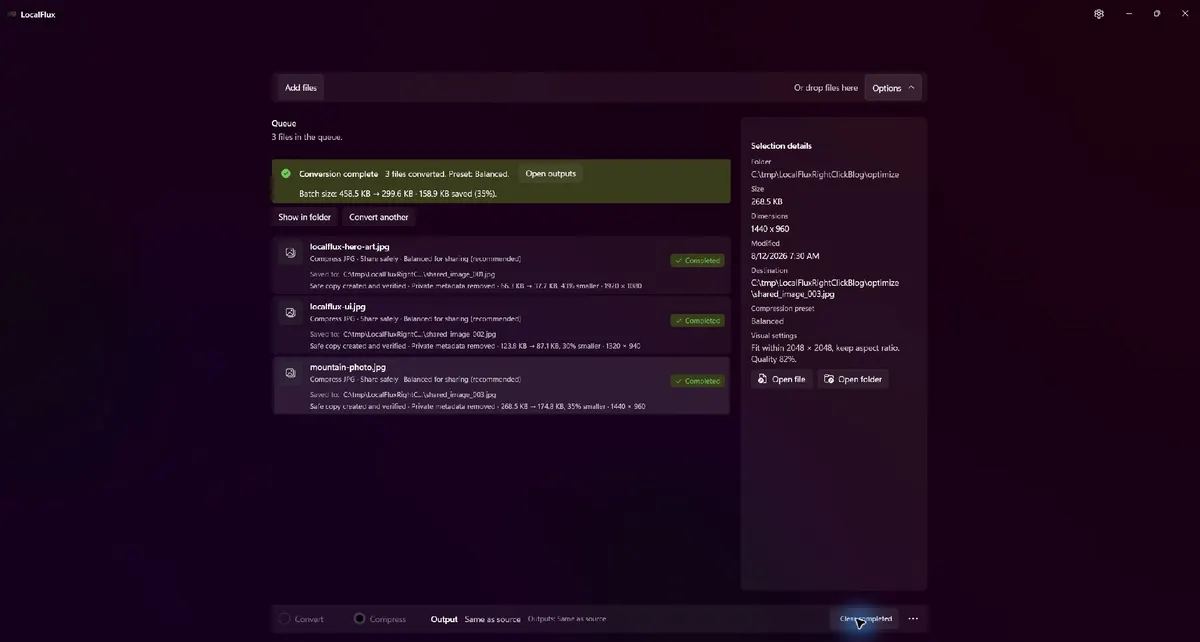Click Open outputs button
This screenshot has height=642, width=1200.
pyautogui.click(x=550, y=173)
